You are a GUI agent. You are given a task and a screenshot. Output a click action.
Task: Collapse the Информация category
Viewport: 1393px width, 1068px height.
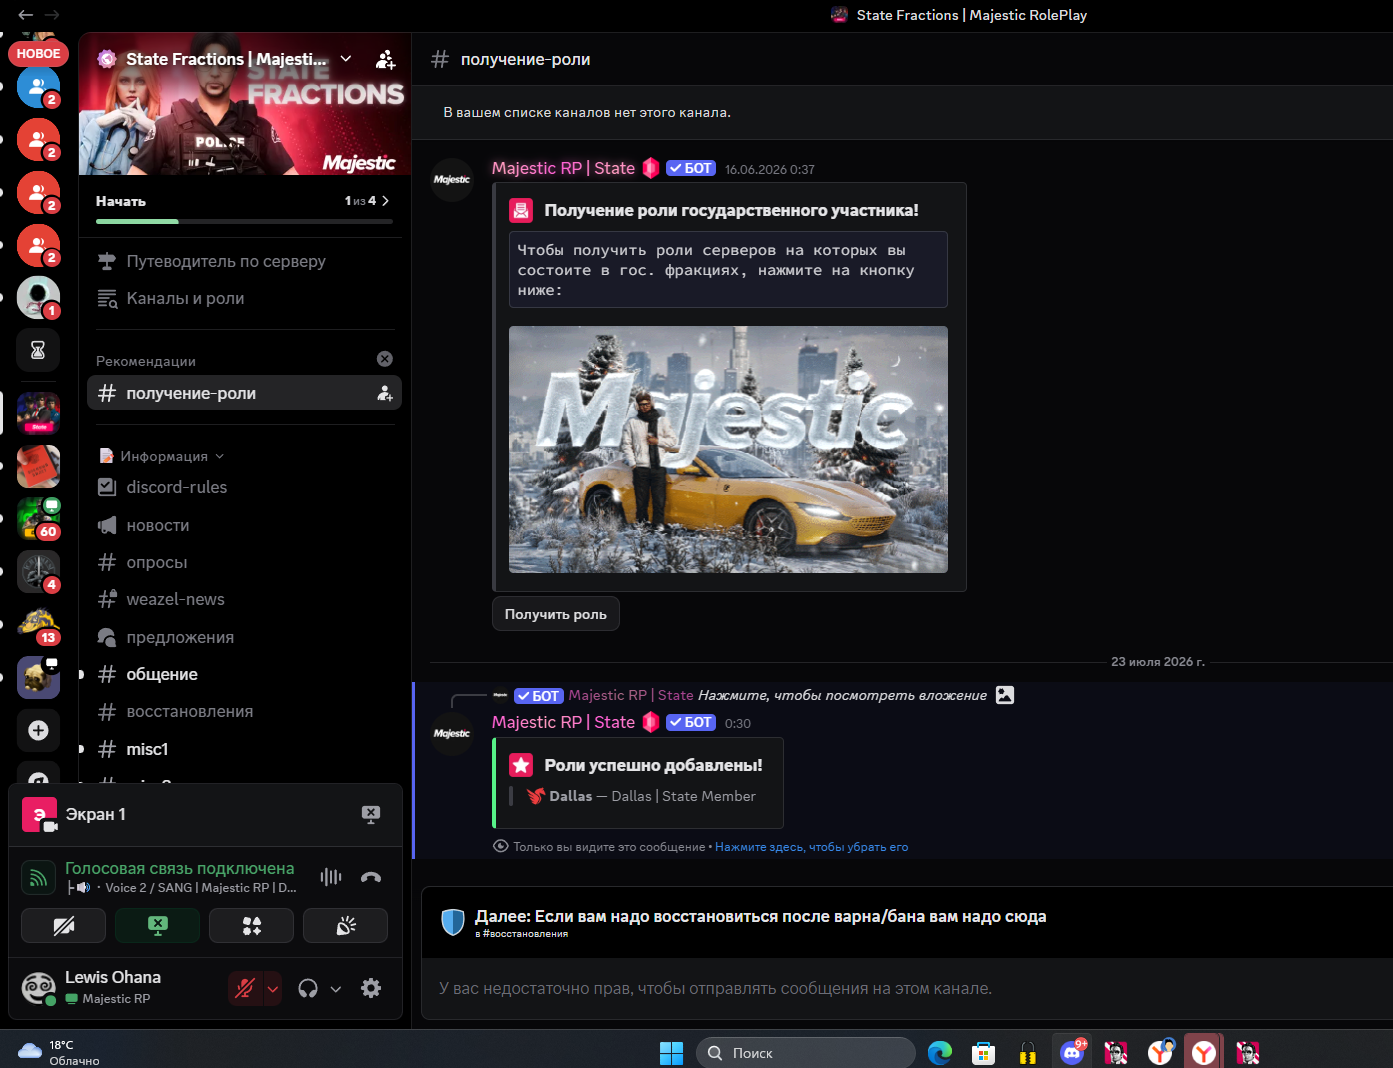click(x=164, y=456)
